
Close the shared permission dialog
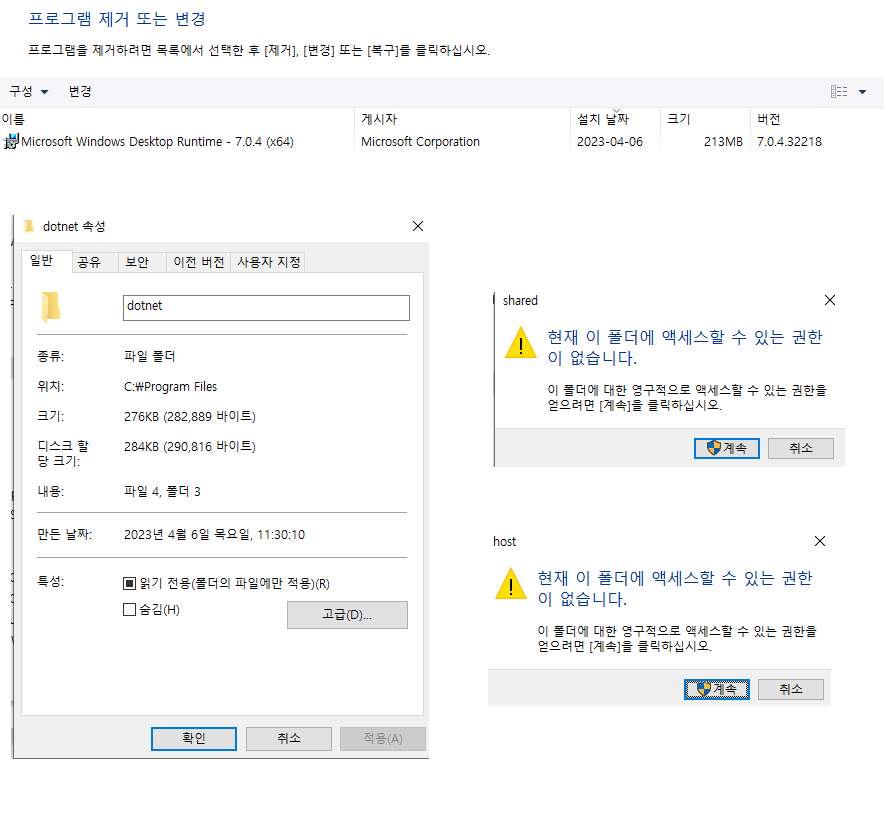point(830,300)
